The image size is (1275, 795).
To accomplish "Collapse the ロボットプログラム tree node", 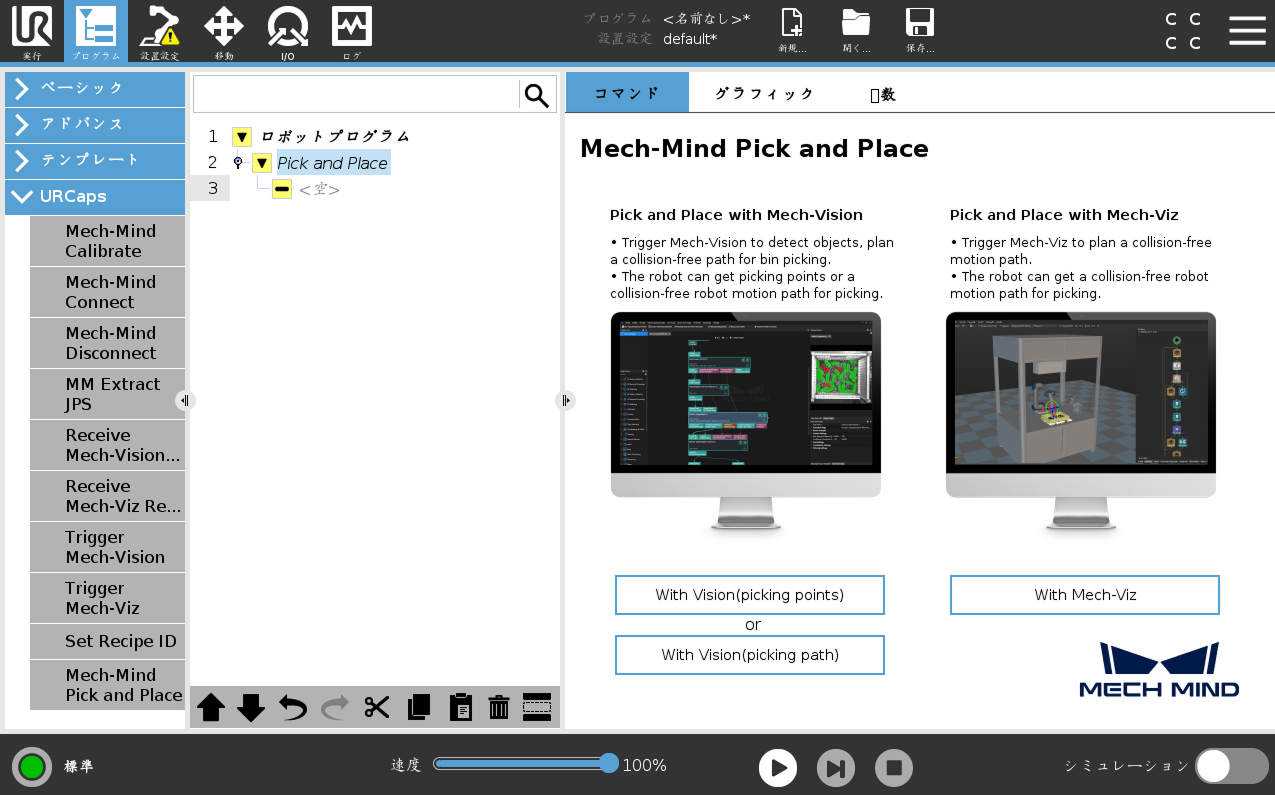I will [x=242, y=137].
